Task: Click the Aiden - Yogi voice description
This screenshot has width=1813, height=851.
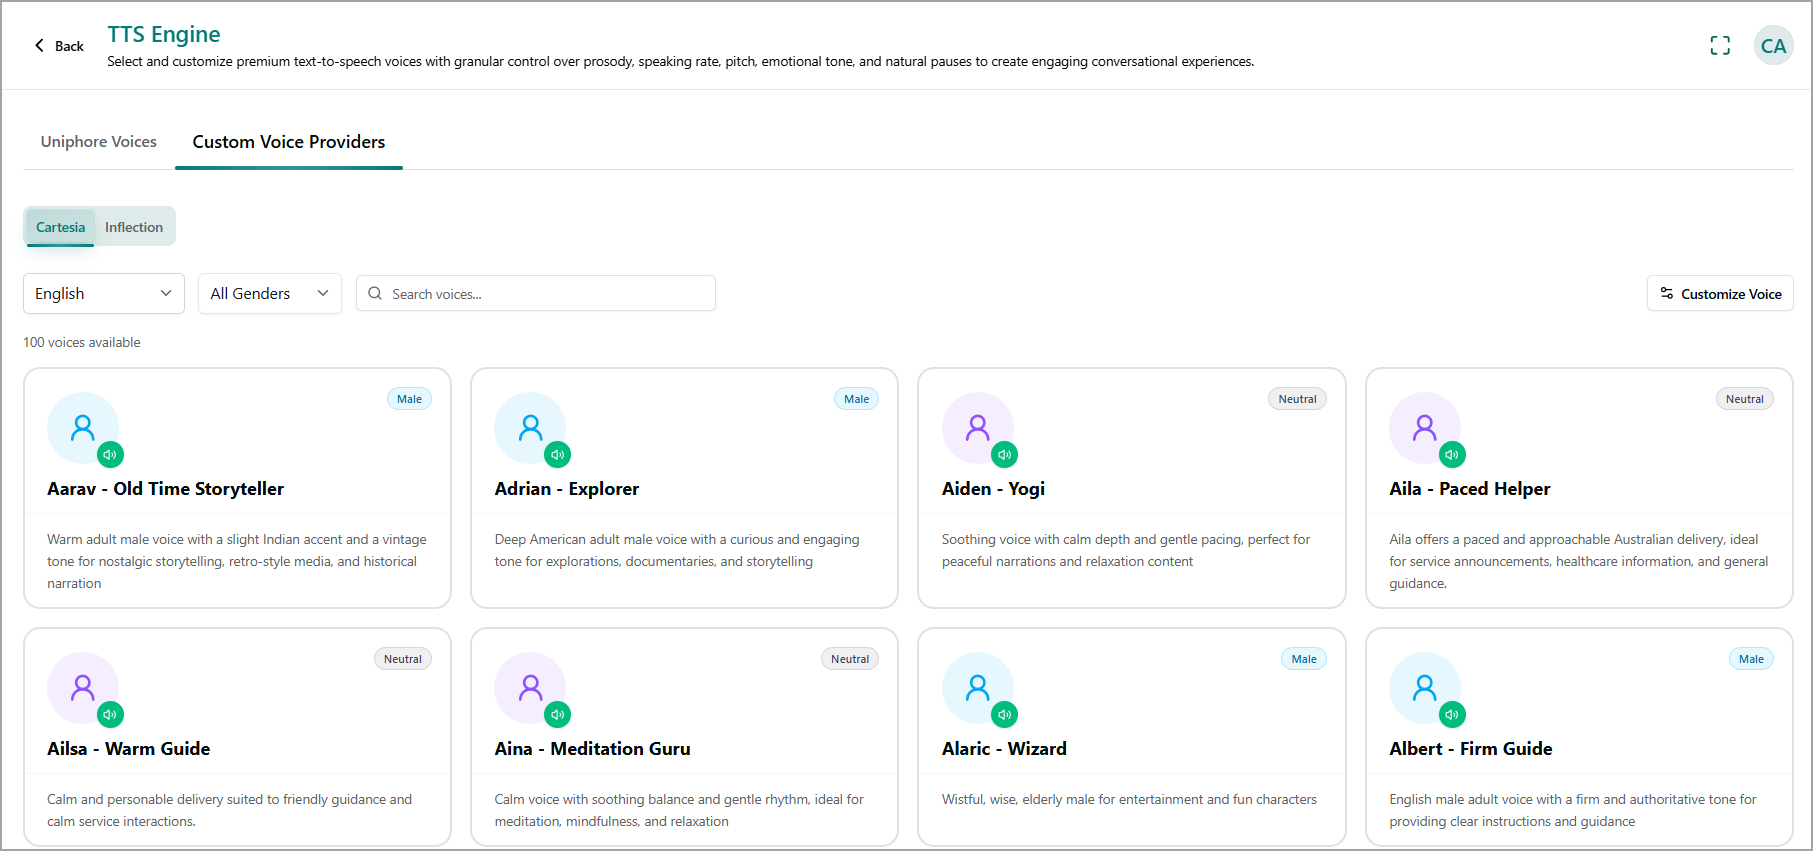Action: click(1126, 550)
